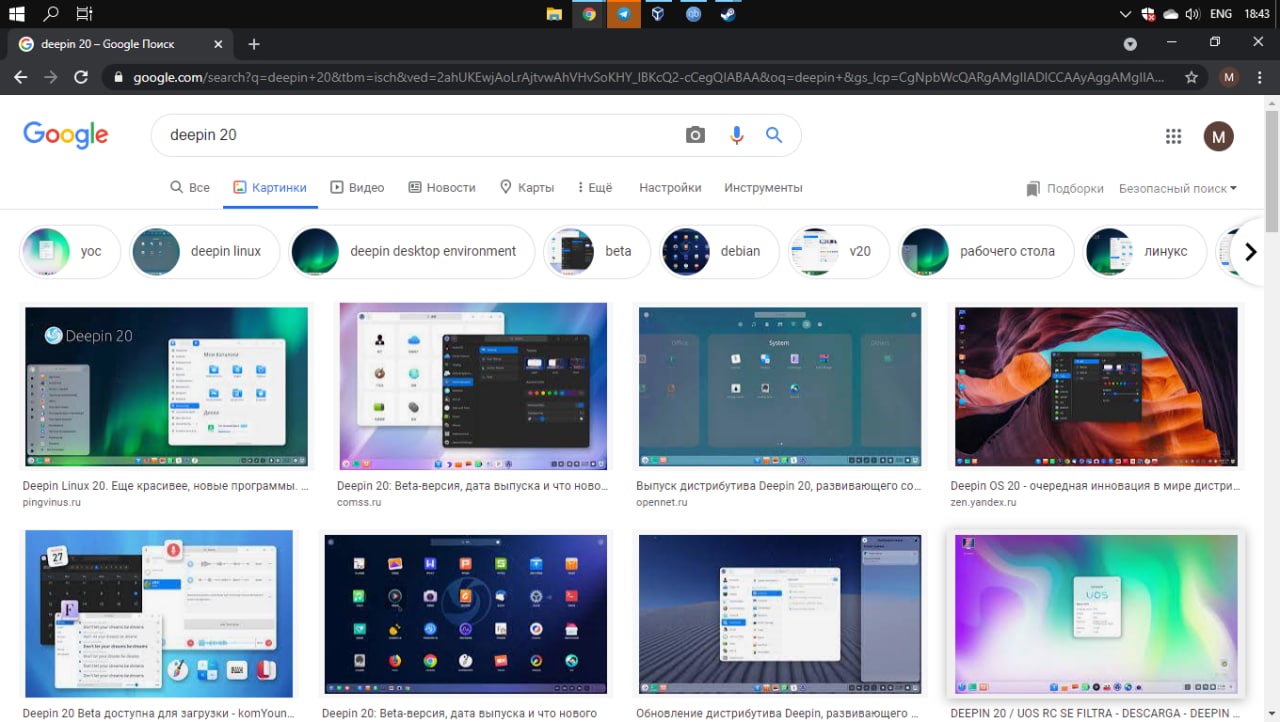Click the Chrome icon in taskbar
This screenshot has height=722, width=1280.
589,14
